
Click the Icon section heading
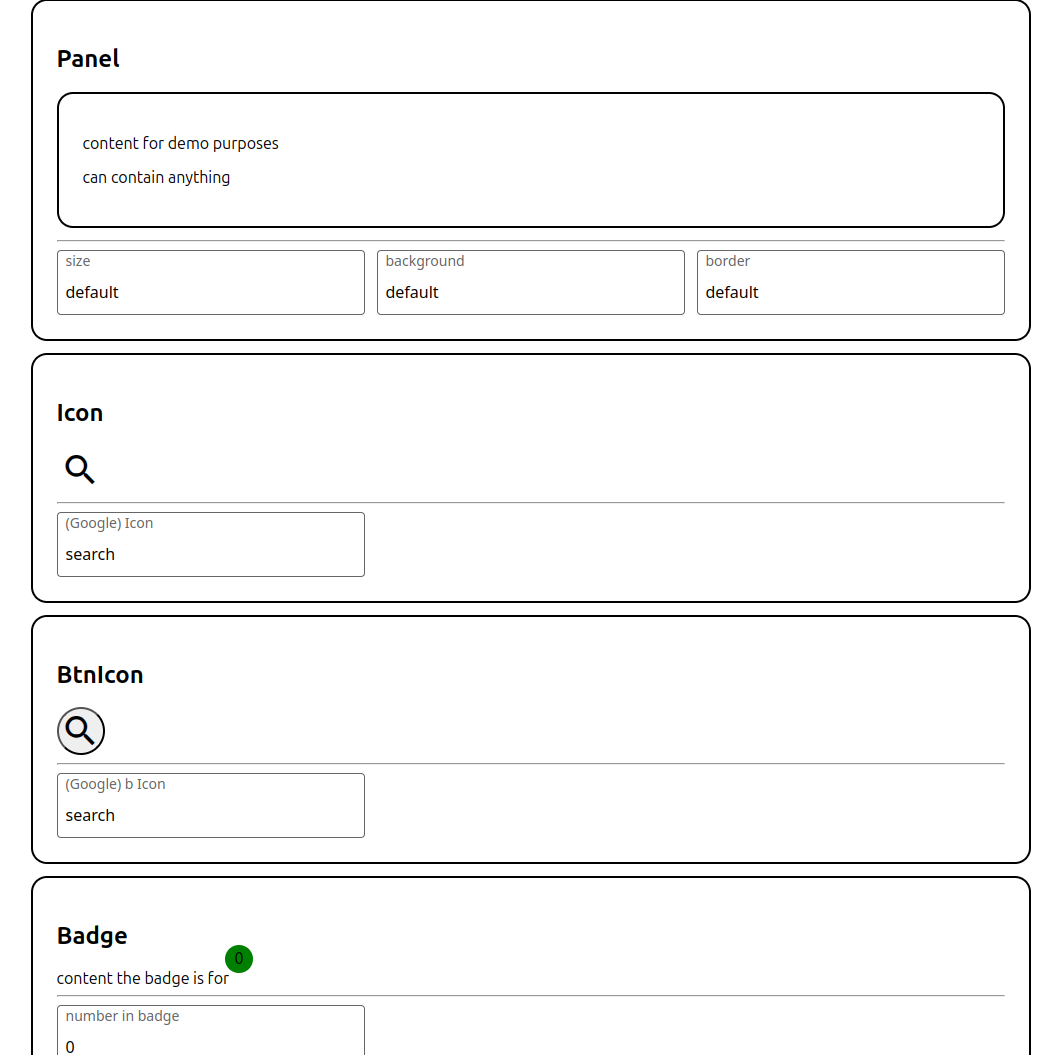tap(80, 413)
